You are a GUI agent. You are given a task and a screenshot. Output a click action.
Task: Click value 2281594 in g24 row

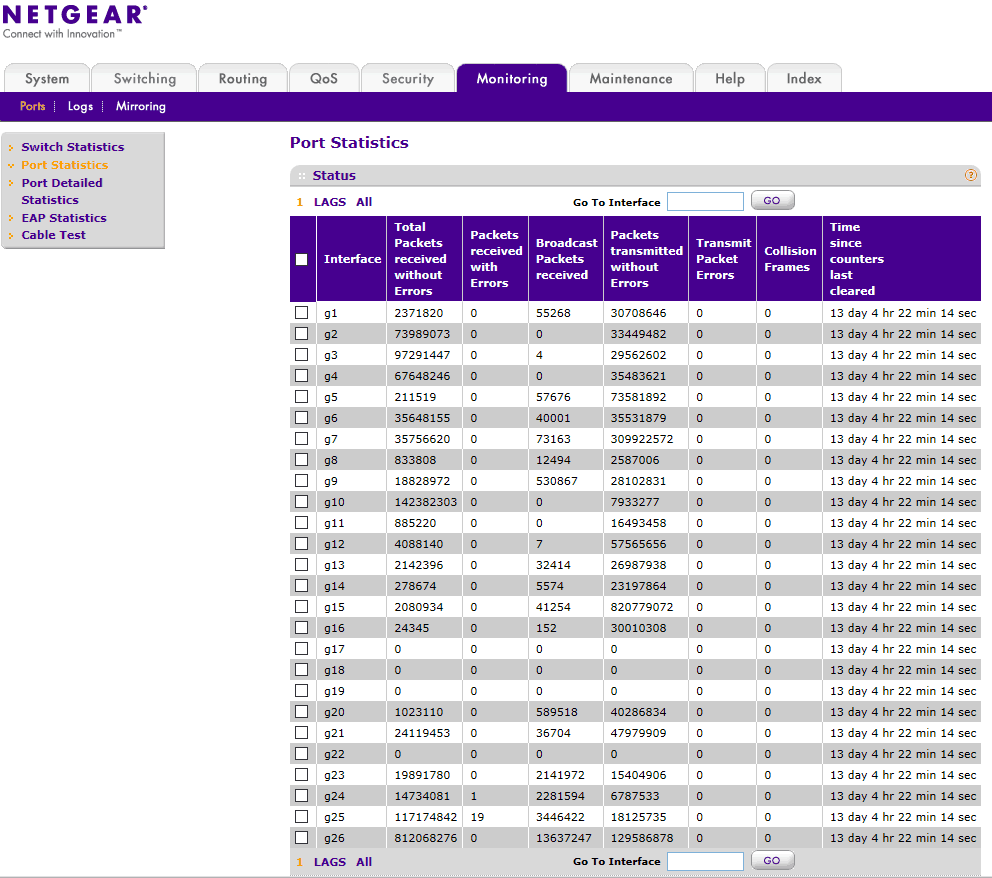[560, 796]
